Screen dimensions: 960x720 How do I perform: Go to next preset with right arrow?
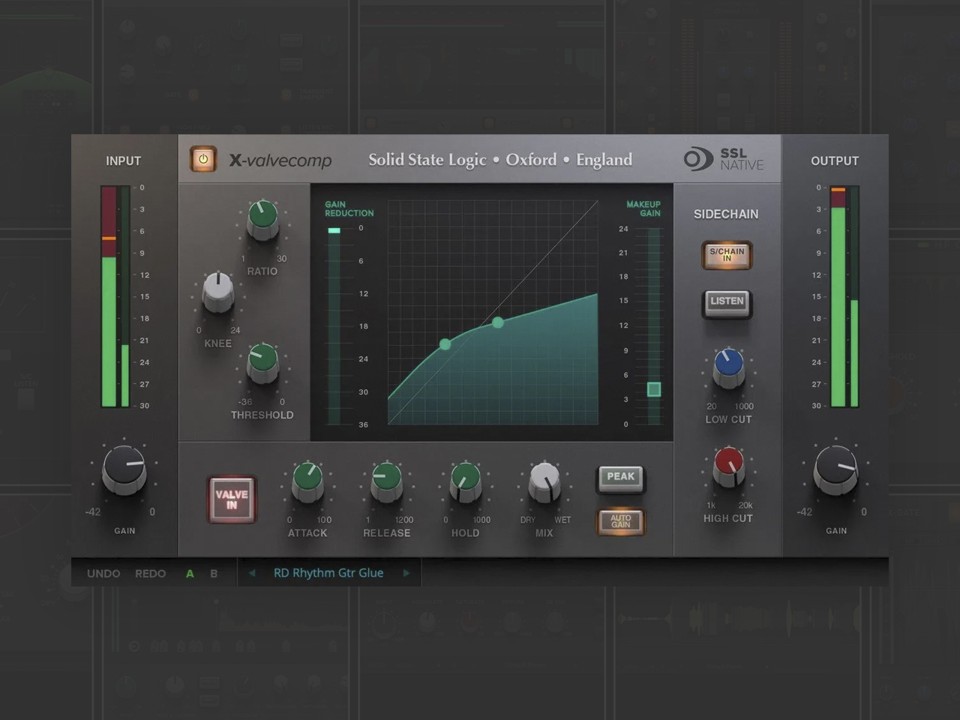click(406, 573)
